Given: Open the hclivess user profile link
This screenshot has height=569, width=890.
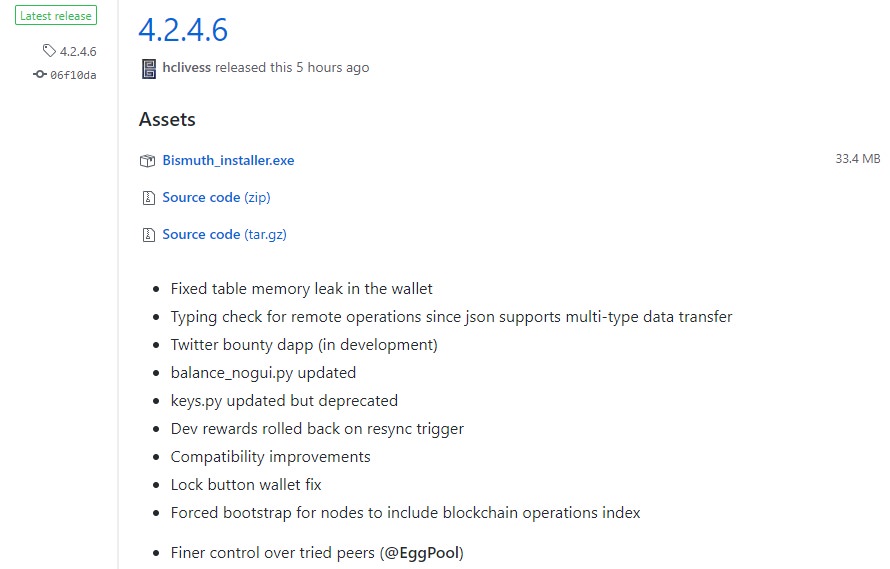Looking at the screenshot, I should tap(186, 67).
